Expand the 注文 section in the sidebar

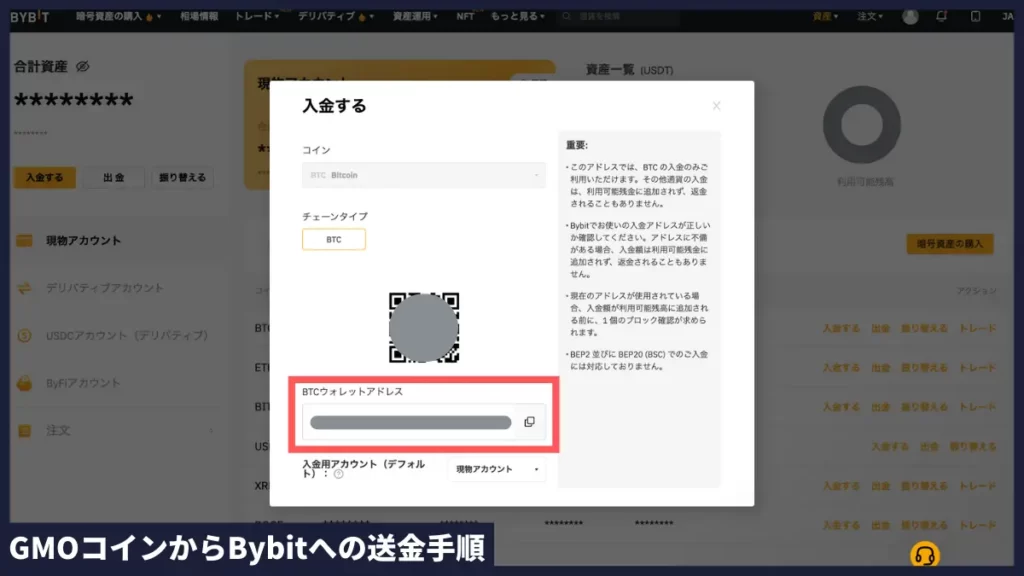click(118, 430)
